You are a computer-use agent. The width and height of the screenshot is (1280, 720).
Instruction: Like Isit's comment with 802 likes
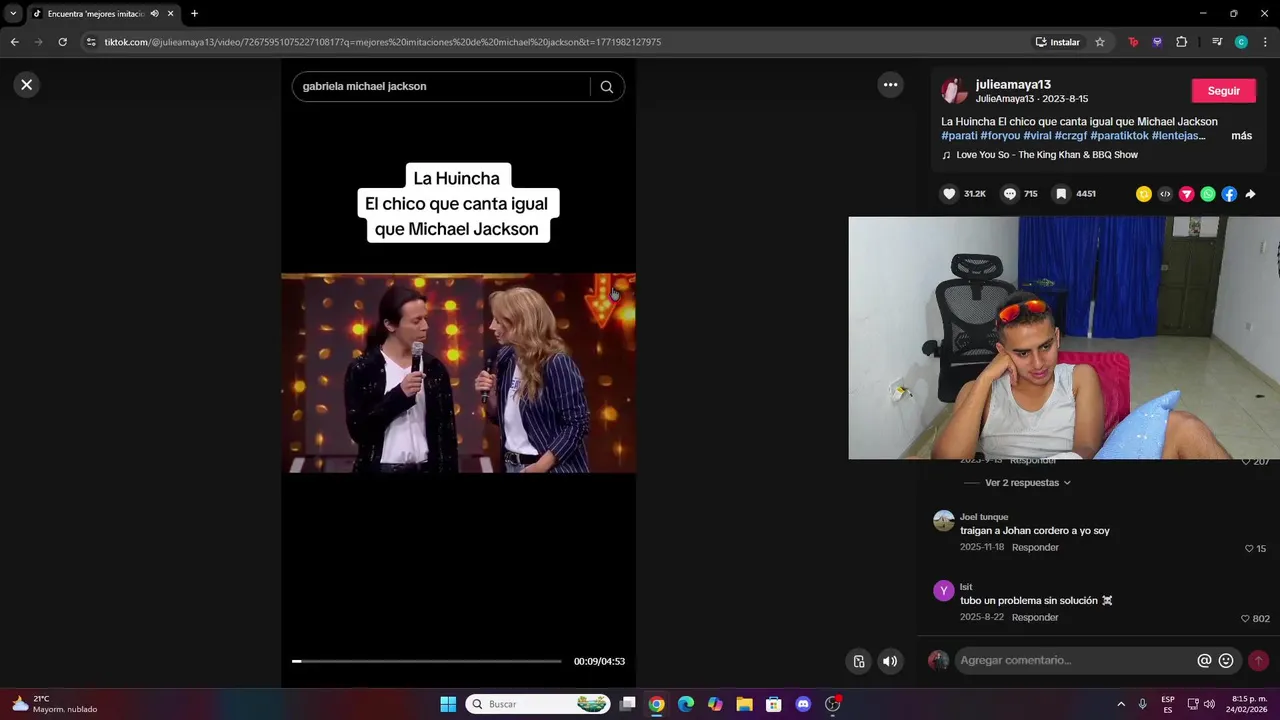click(x=1245, y=619)
